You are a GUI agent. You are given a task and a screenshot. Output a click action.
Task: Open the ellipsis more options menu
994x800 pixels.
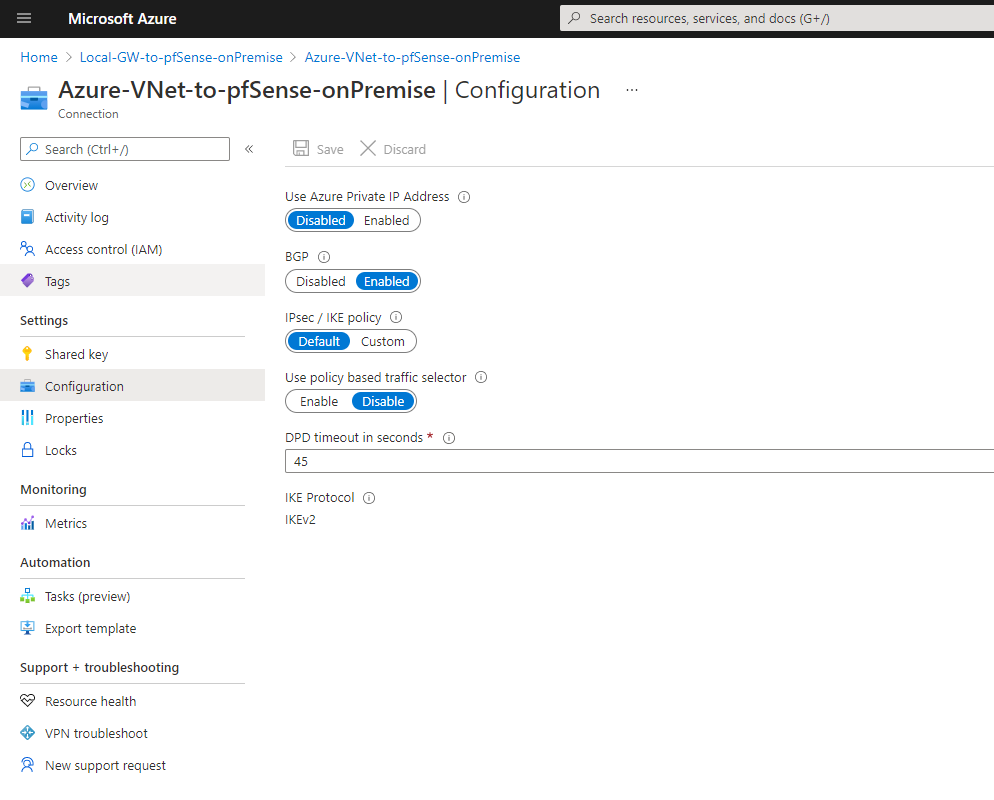pos(631,90)
